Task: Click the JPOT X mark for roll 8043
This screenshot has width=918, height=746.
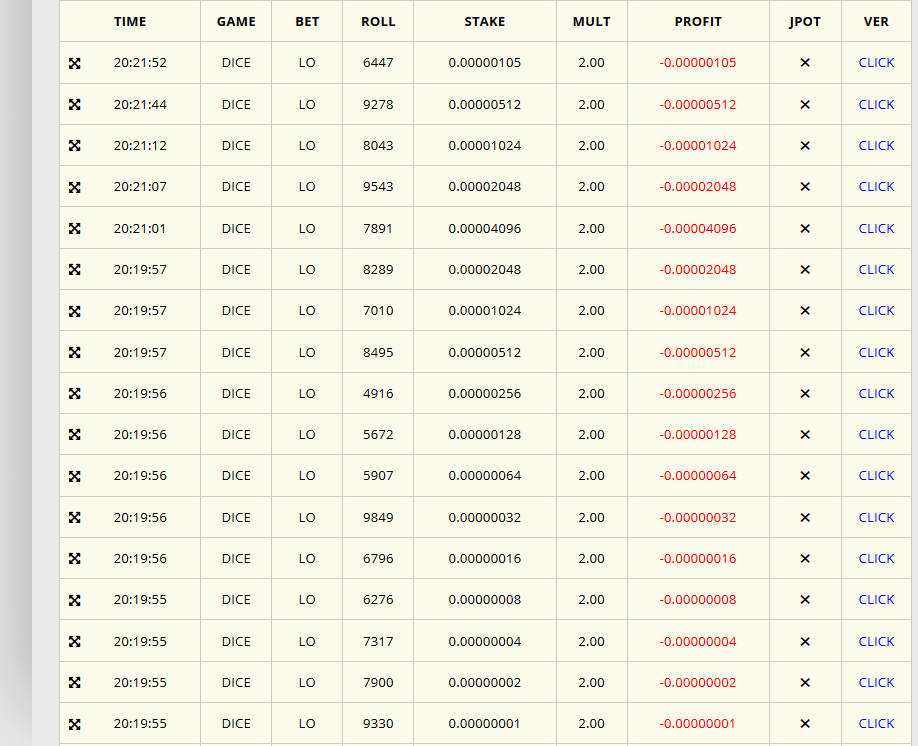Action: tap(805, 146)
